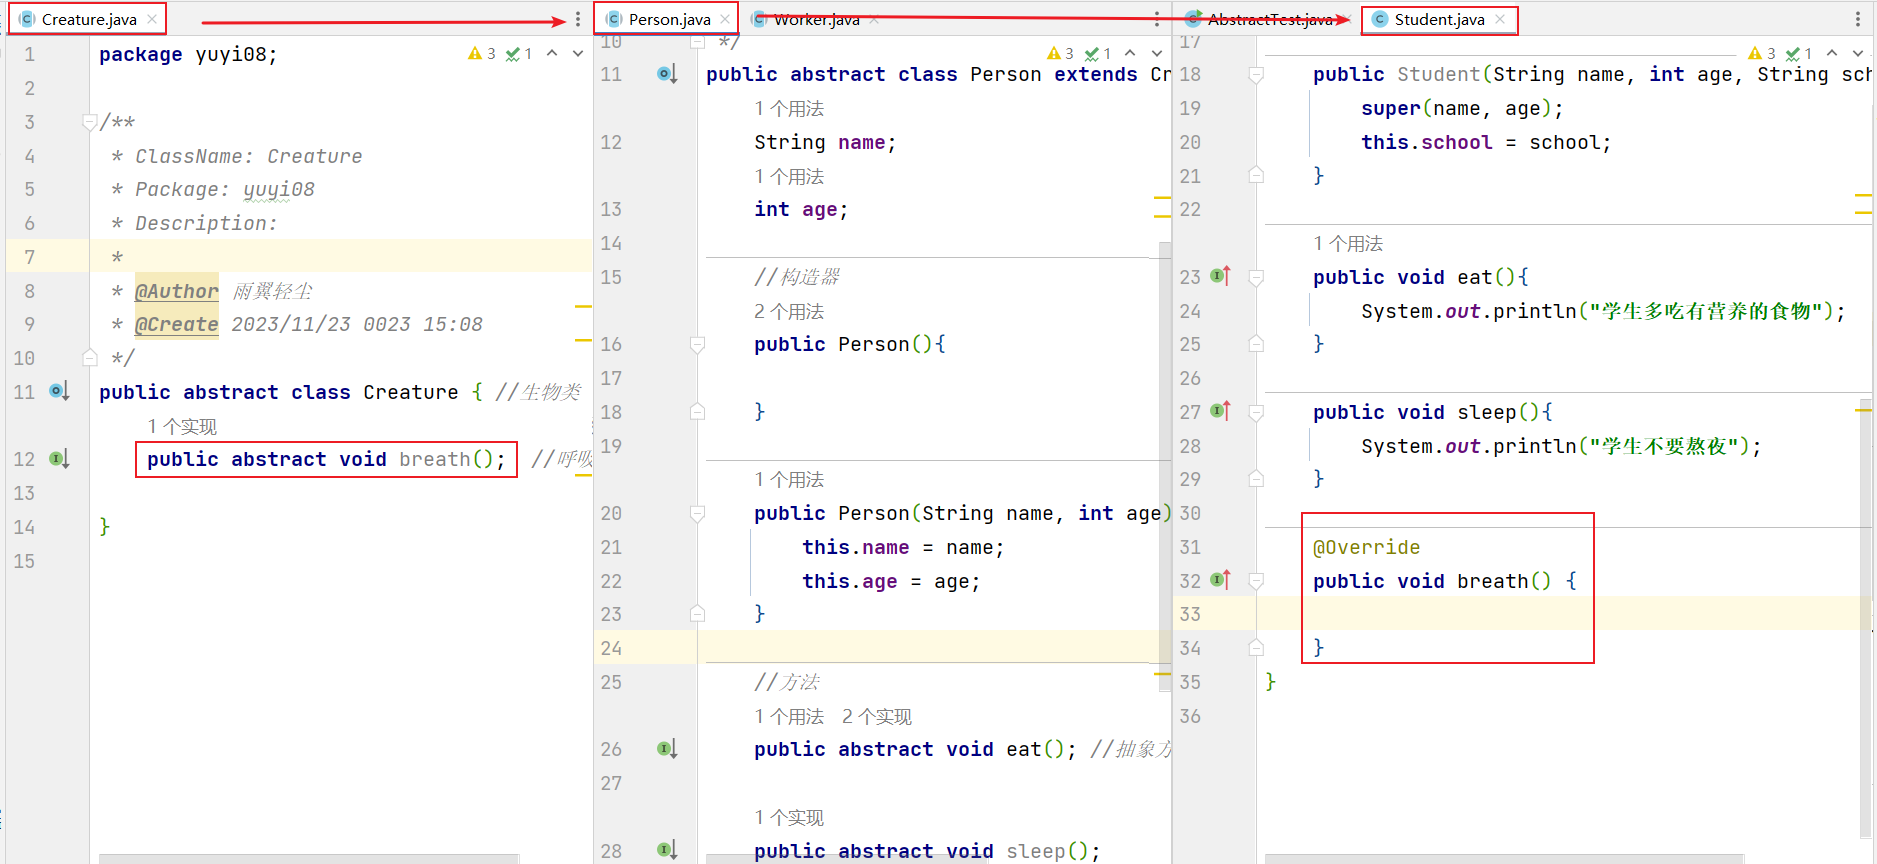This screenshot has width=1877, height=864.
Task: Click the green check count in Creature.java editor
Action: point(519,54)
